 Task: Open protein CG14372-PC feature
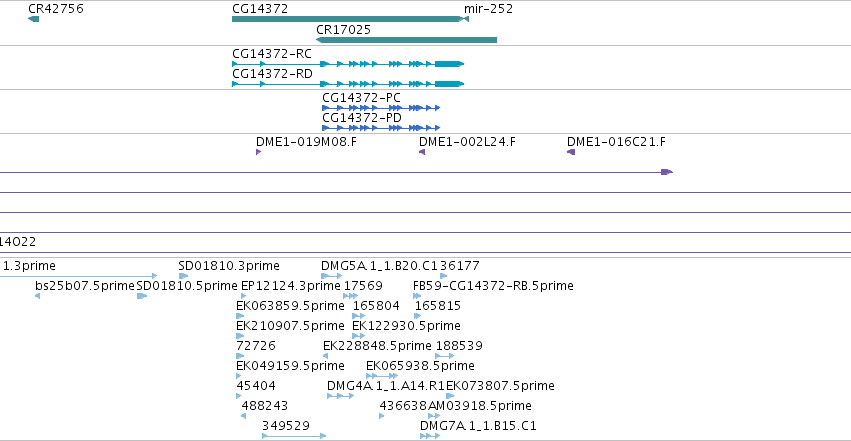click(x=381, y=108)
